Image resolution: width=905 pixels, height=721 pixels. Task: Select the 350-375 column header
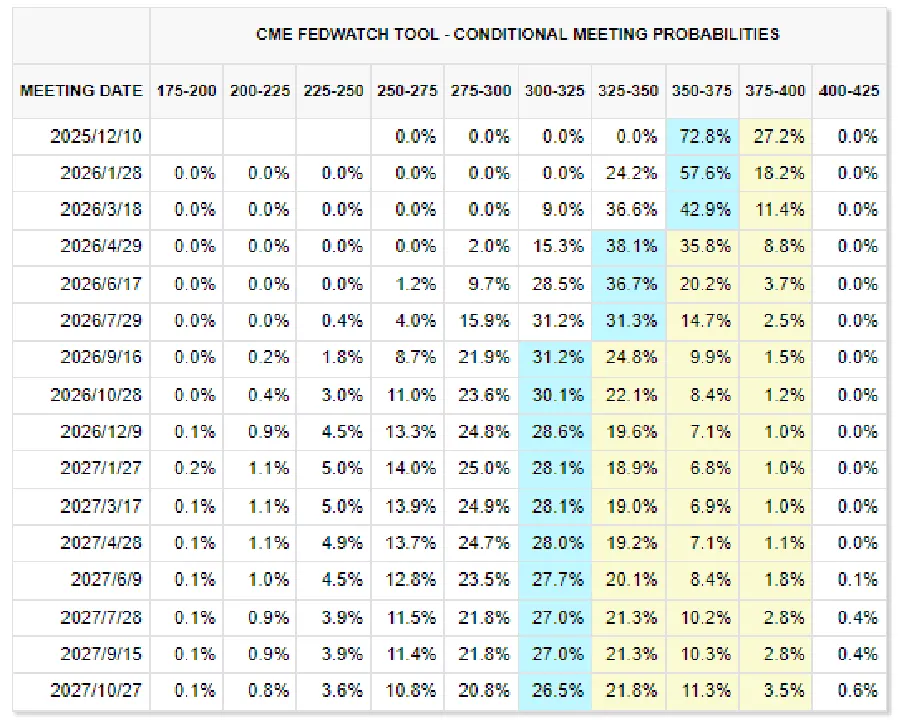(x=701, y=90)
